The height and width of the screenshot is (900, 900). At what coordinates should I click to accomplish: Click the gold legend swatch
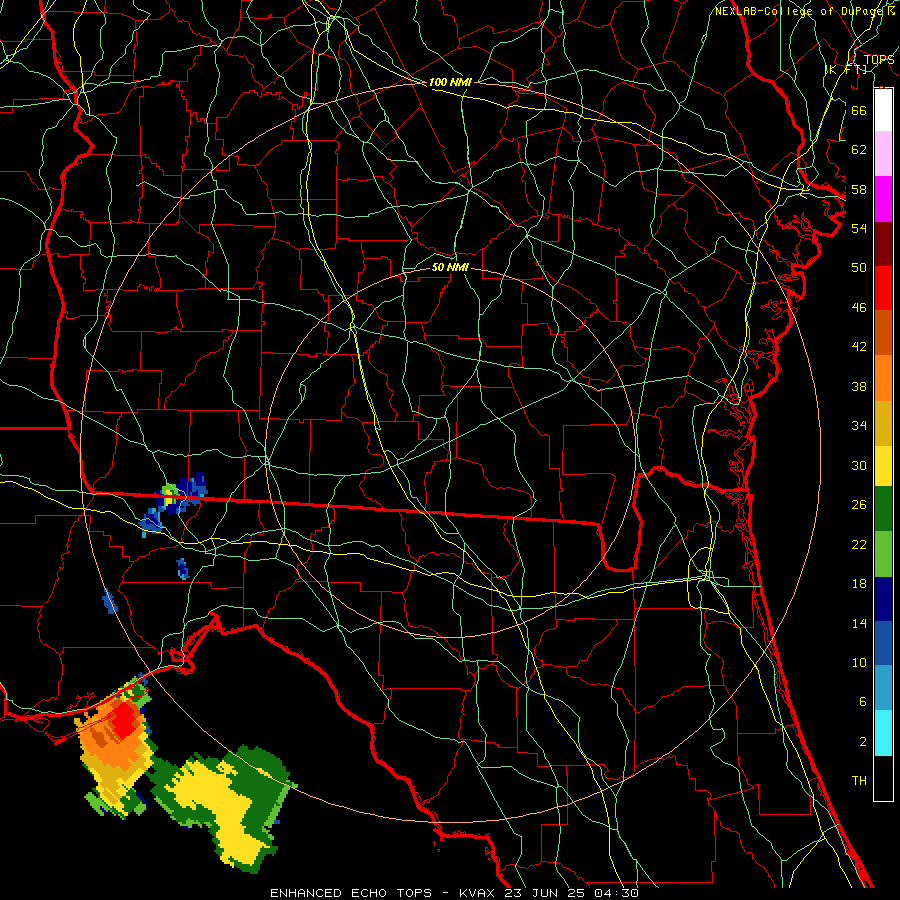[x=883, y=422]
